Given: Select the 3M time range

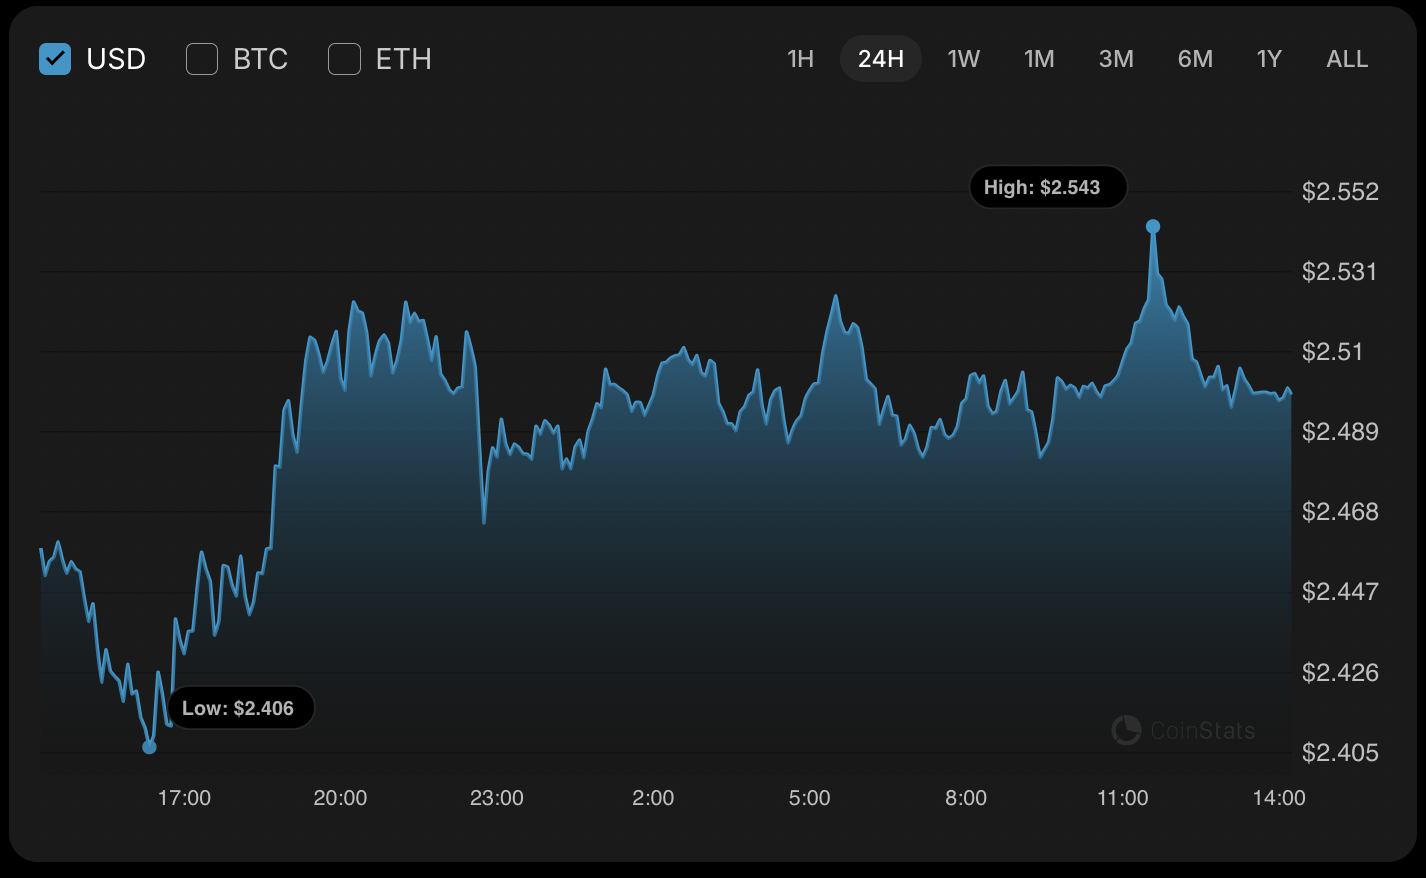Looking at the screenshot, I should (1116, 59).
